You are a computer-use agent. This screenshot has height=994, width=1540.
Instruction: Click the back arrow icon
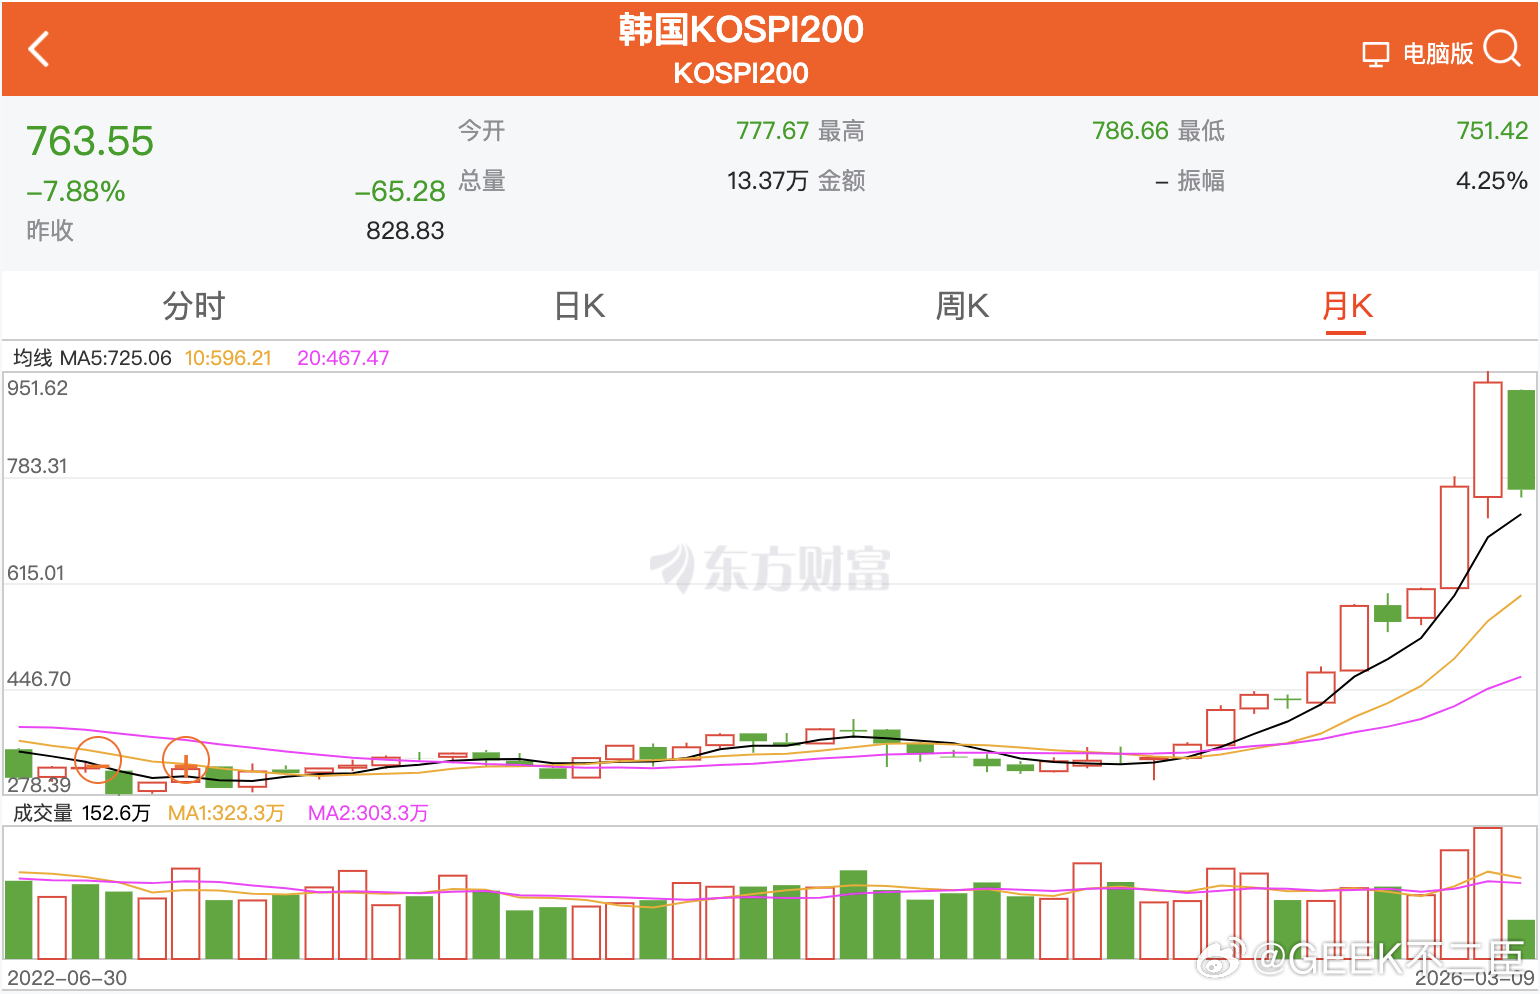pyautogui.click(x=38, y=49)
